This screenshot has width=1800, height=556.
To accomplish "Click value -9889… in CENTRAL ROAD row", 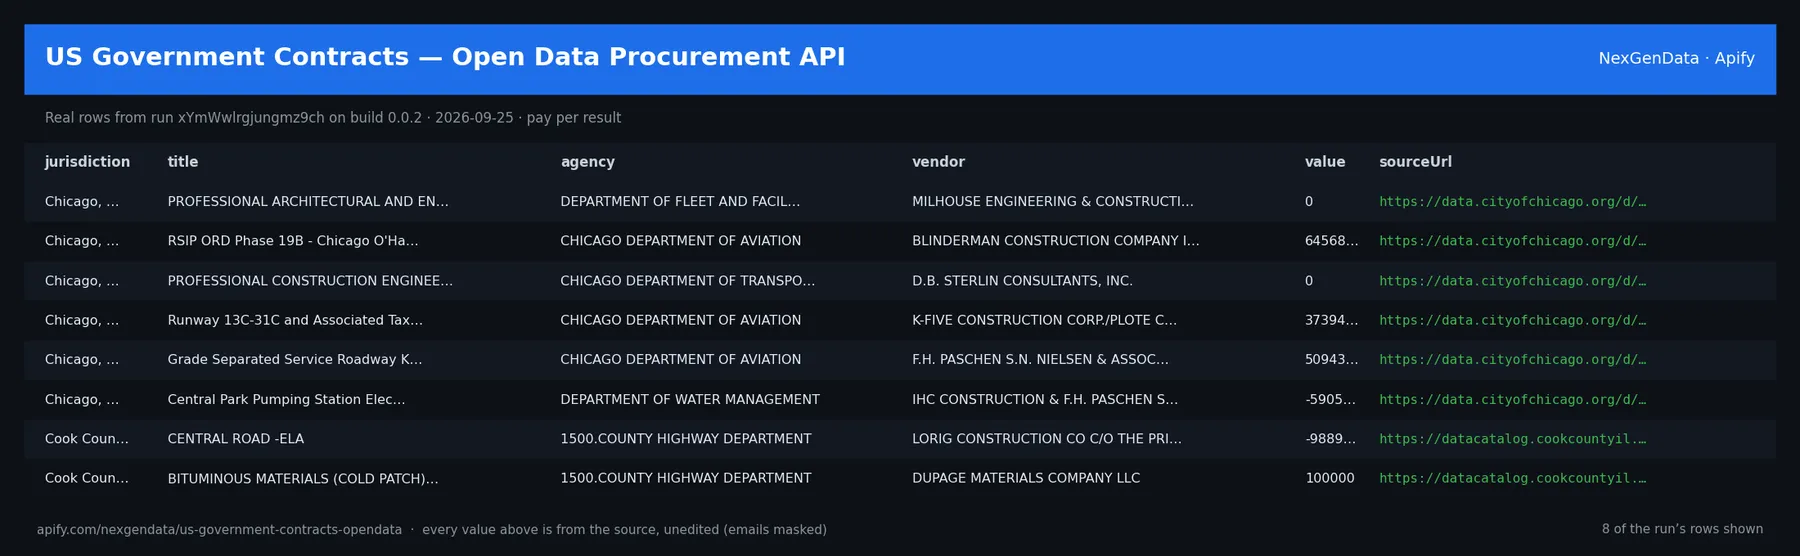I will click(x=1331, y=439).
